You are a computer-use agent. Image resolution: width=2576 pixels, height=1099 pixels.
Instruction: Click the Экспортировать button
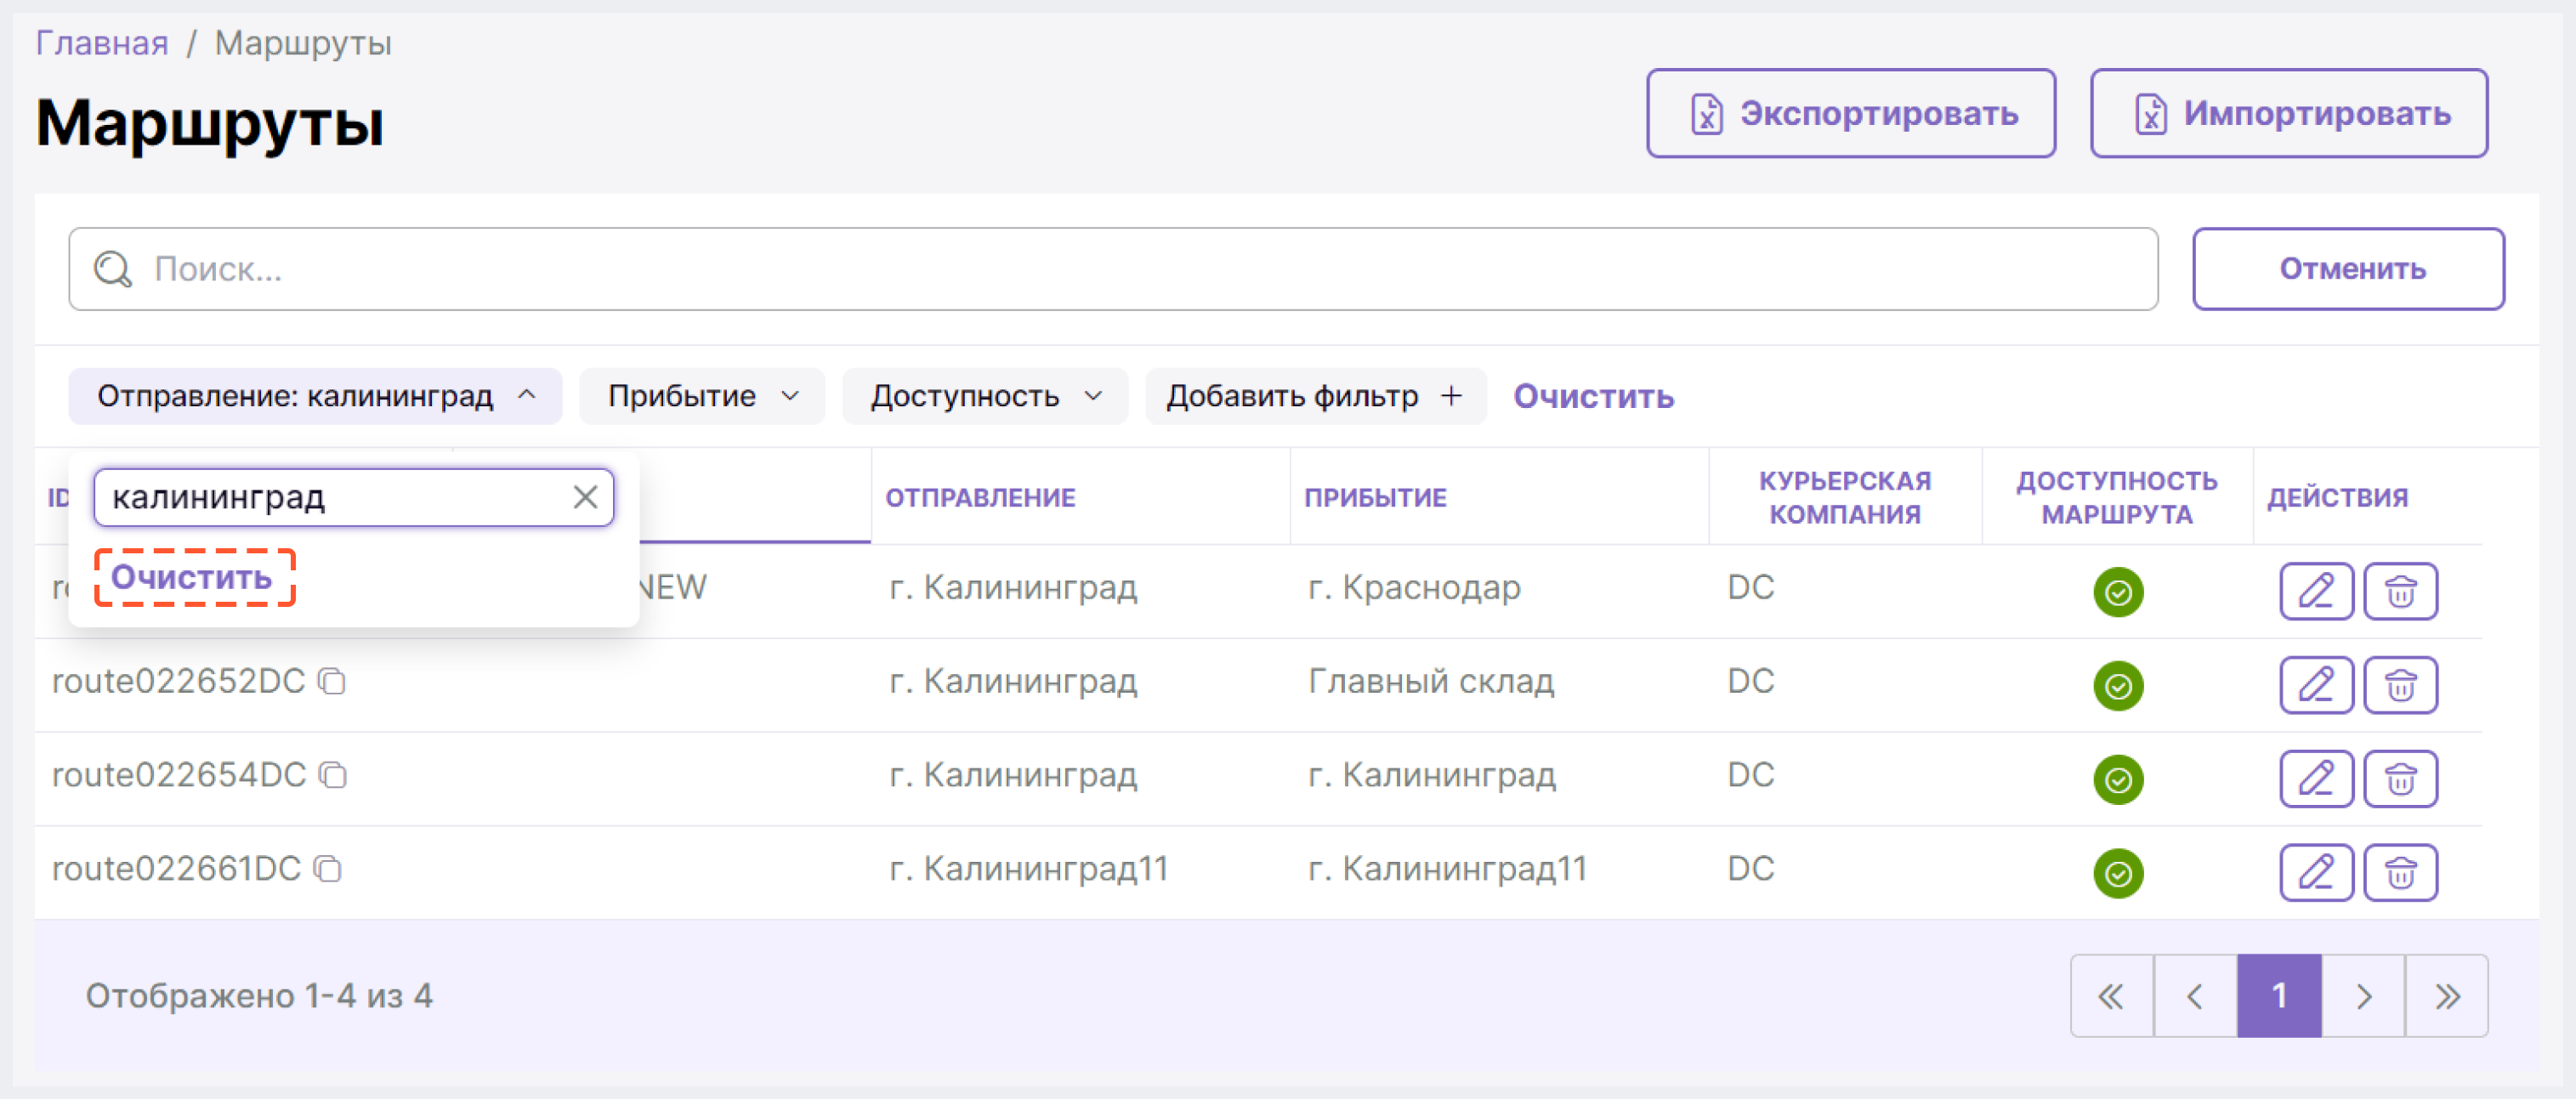(x=1851, y=113)
